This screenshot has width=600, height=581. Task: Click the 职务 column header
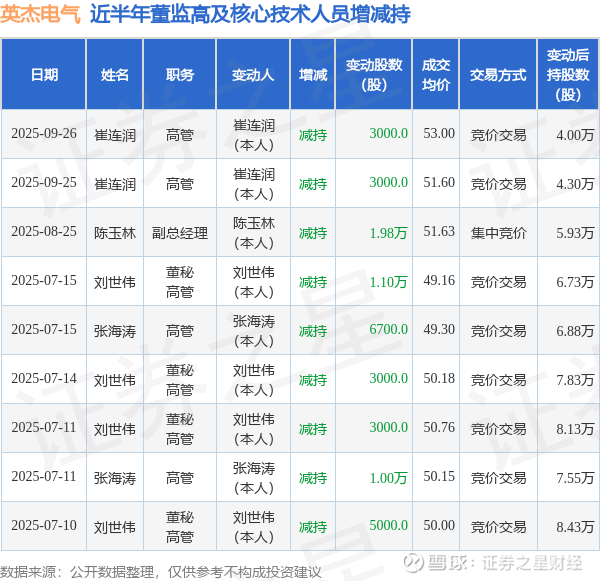pos(179,74)
